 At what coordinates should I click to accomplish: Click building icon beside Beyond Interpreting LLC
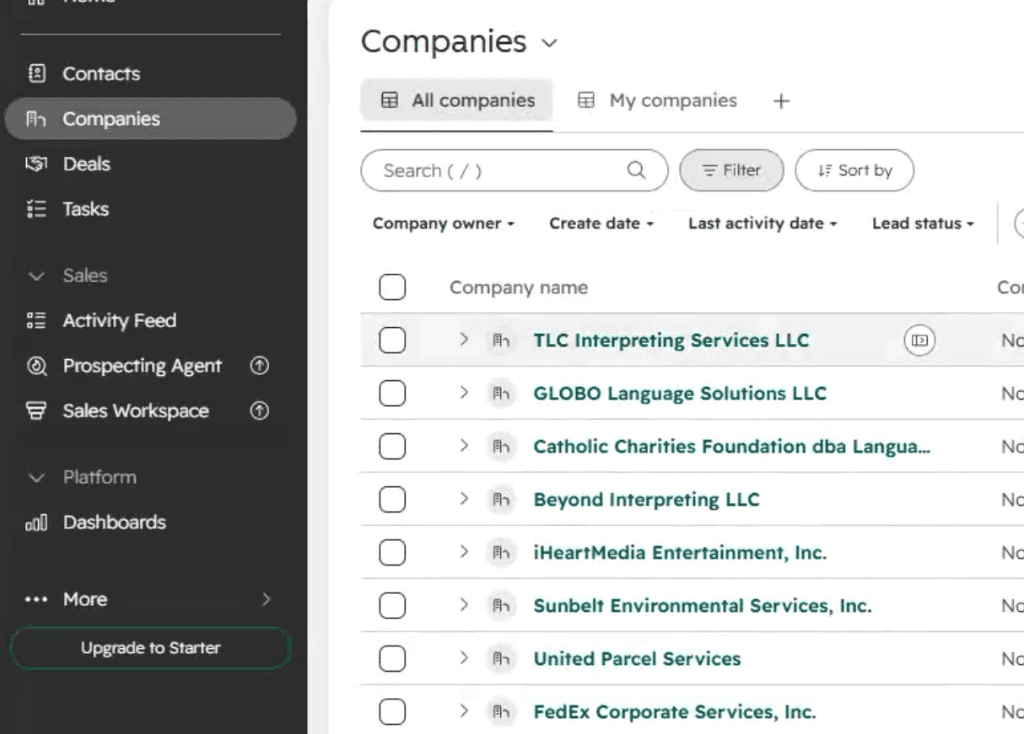pyautogui.click(x=501, y=500)
